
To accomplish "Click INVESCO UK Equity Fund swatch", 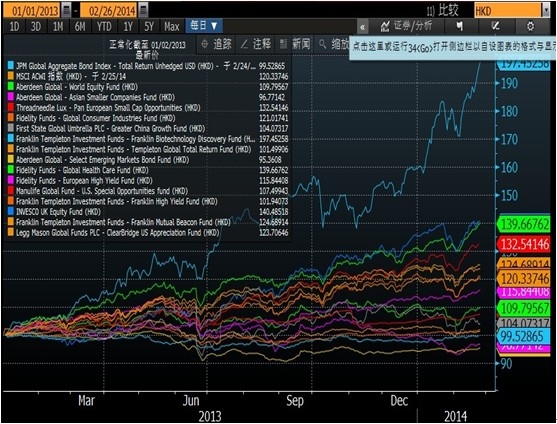I will tap(11, 212).
